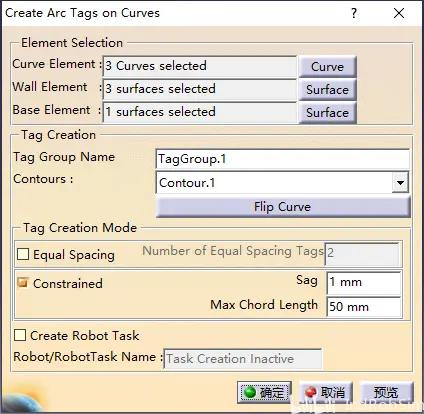Viewport: 424px width, 414px height.
Task: Select the Base Element field
Action: point(199,112)
